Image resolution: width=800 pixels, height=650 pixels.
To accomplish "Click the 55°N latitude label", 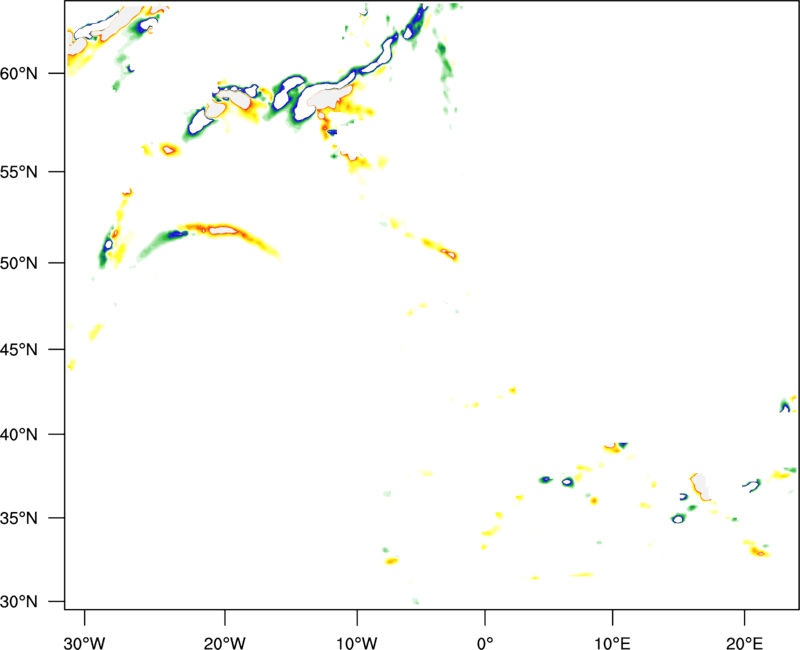I will (19, 172).
